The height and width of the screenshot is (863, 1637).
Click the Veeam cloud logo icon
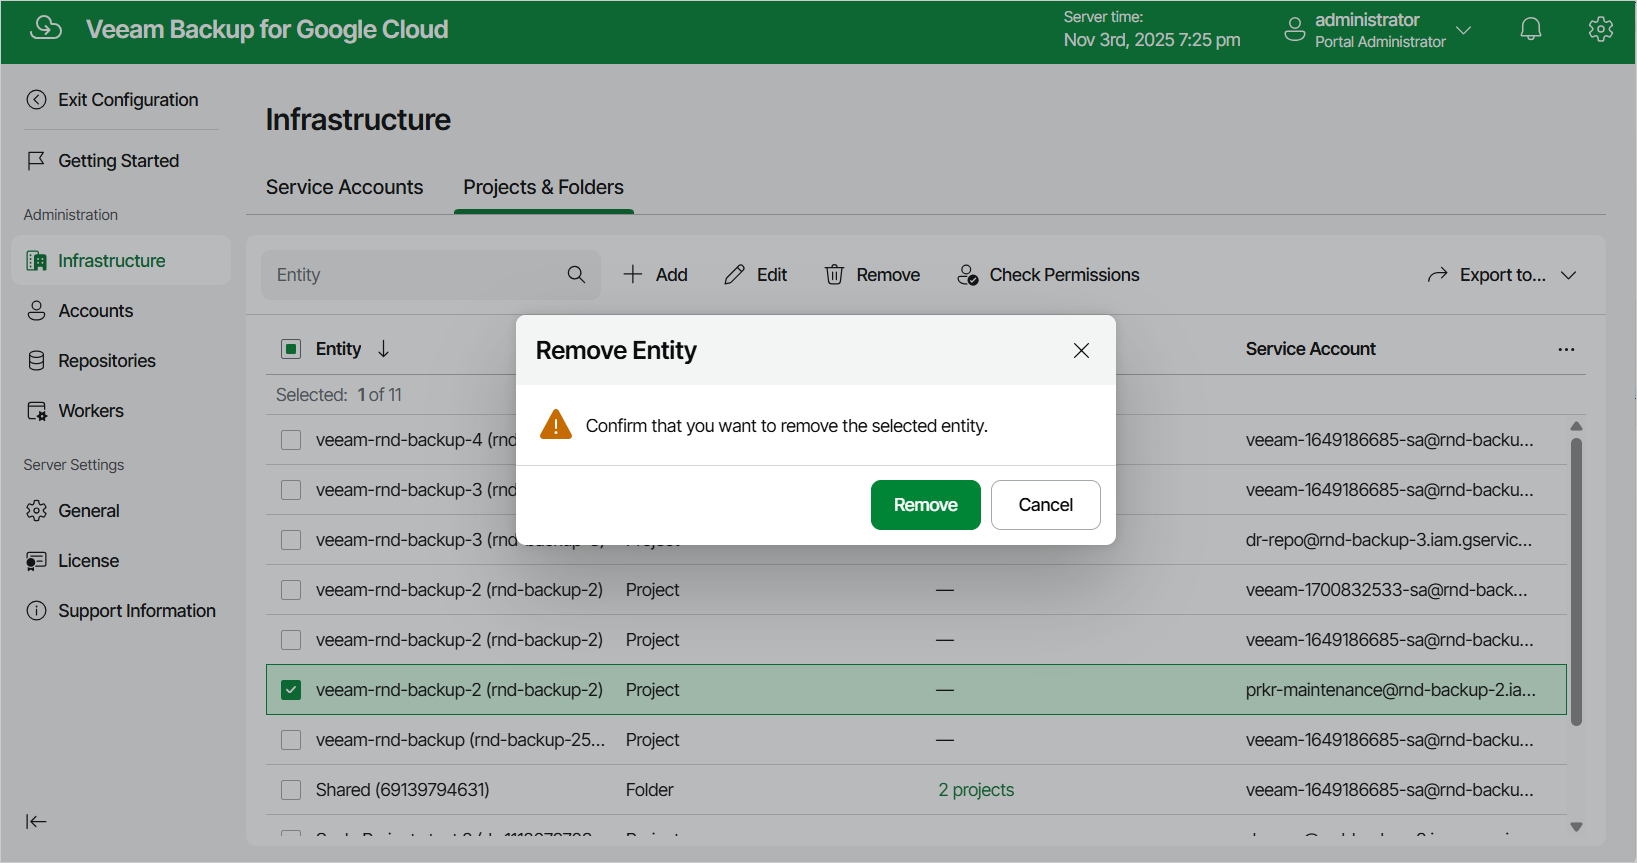(46, 28)
